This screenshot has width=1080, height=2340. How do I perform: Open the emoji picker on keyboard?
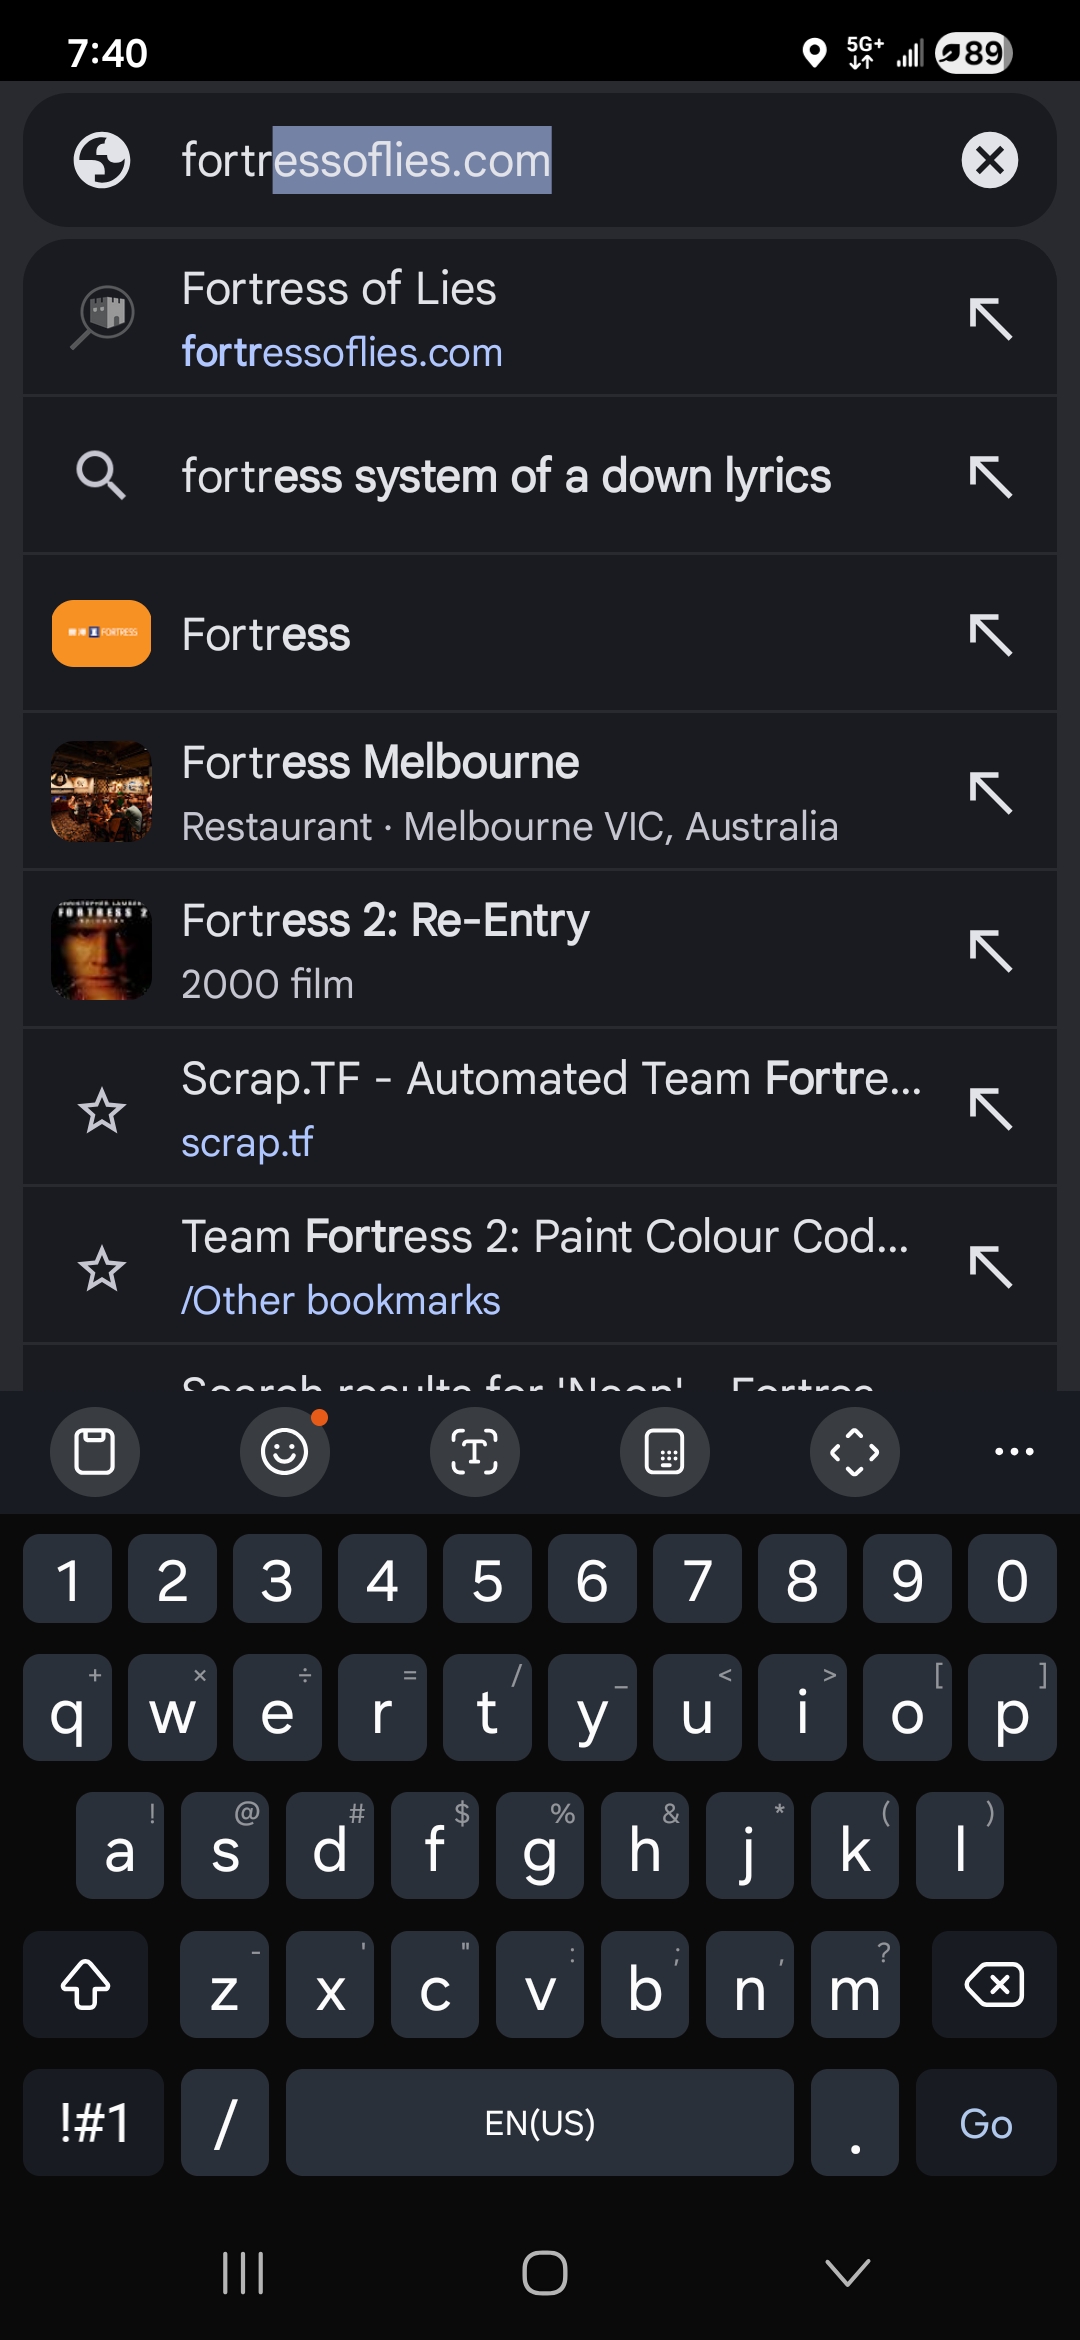tap(285, 1452)
